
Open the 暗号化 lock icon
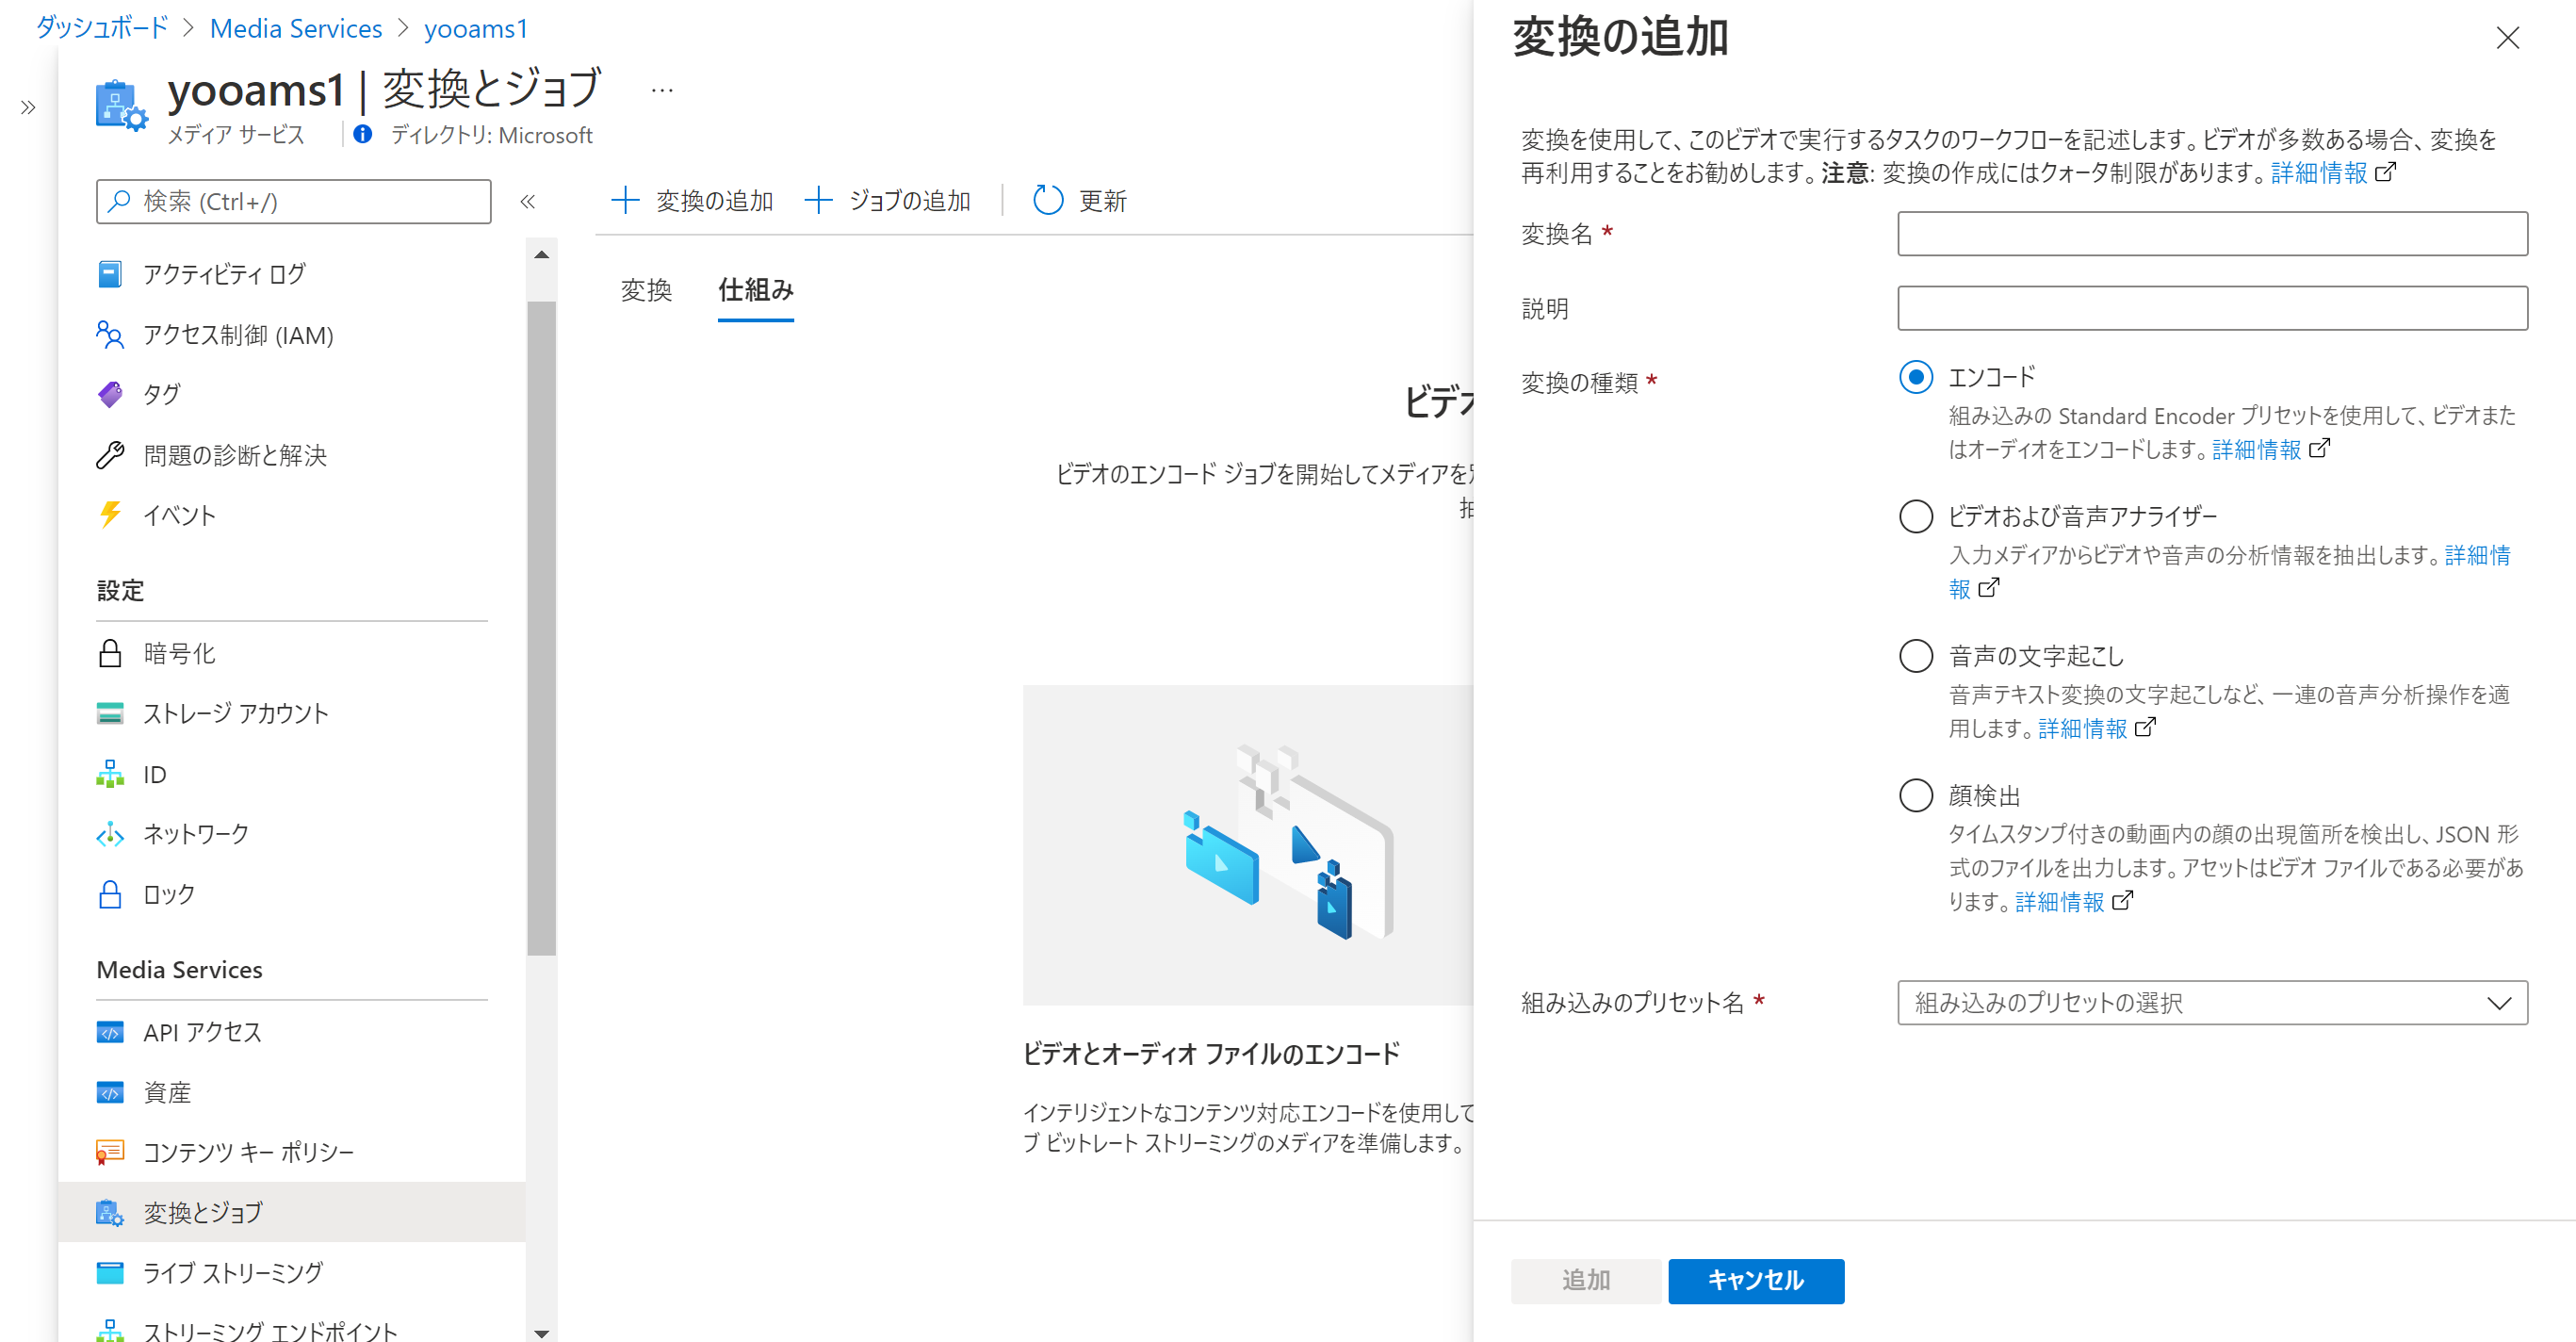tap(110, 654)
